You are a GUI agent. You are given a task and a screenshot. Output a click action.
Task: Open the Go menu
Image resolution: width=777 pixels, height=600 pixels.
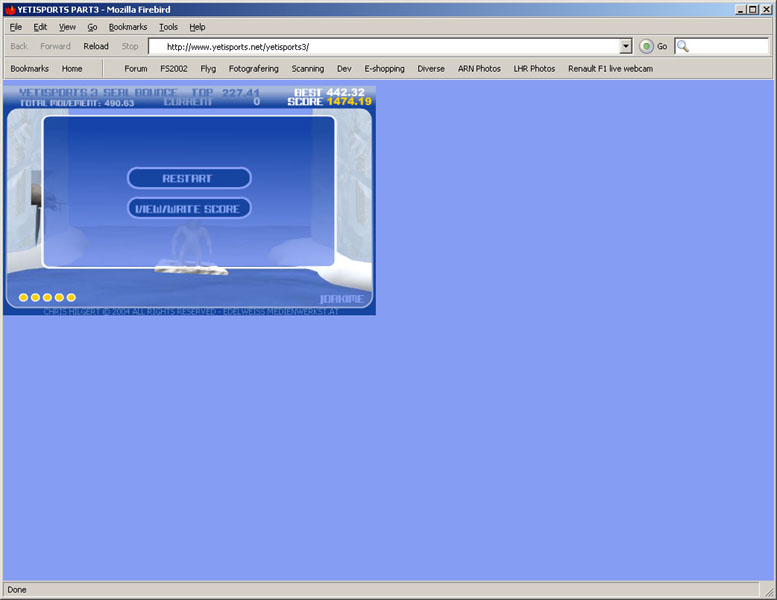(x=92, y=27)
